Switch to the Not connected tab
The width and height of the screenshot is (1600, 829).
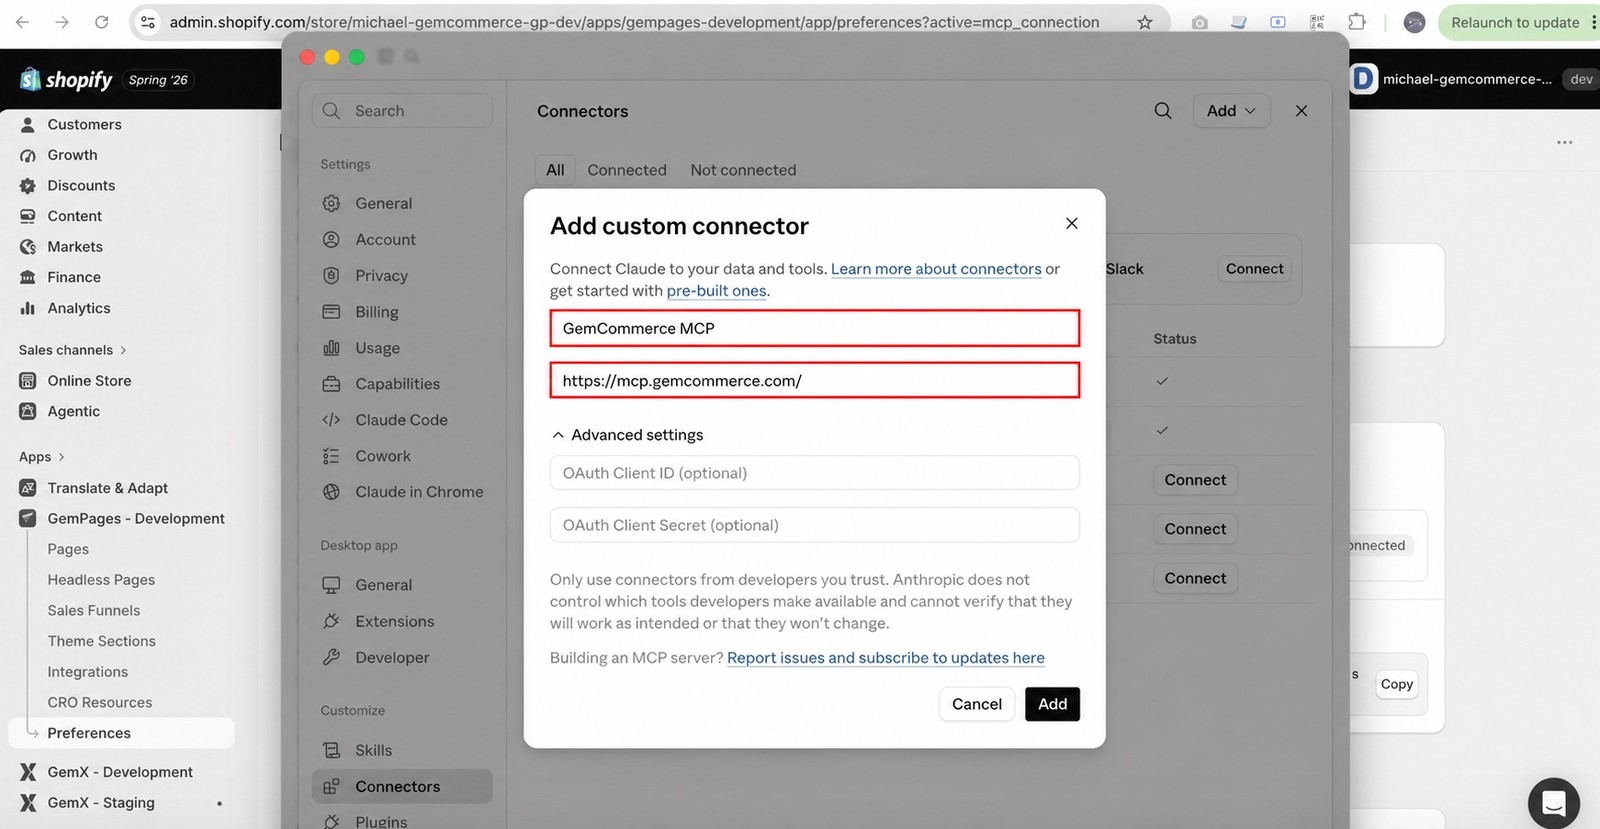point(743,170)
